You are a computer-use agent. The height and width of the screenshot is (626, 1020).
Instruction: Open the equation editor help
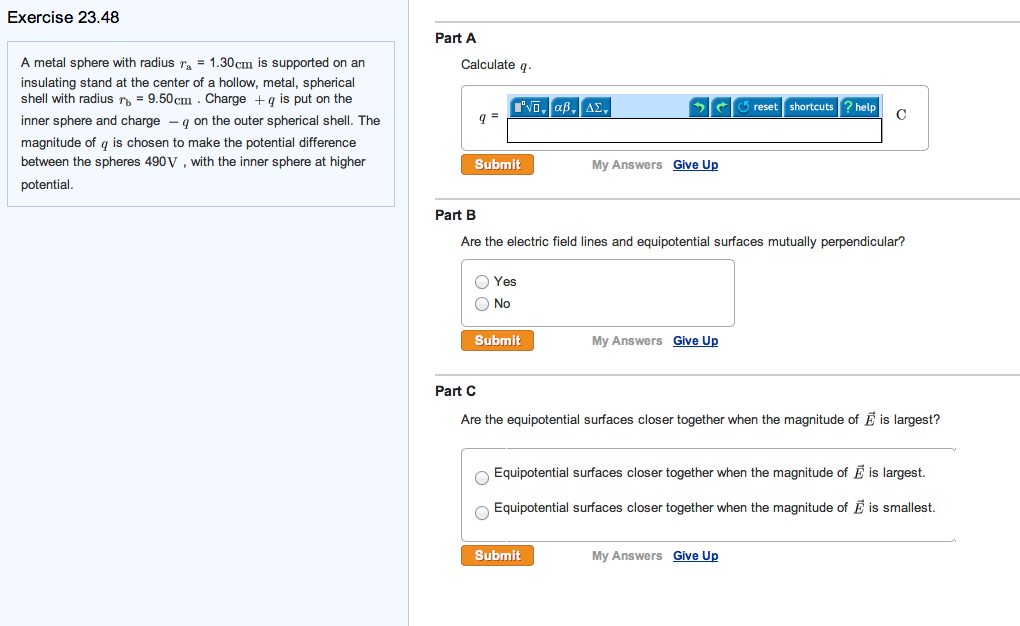click(860, 107)
